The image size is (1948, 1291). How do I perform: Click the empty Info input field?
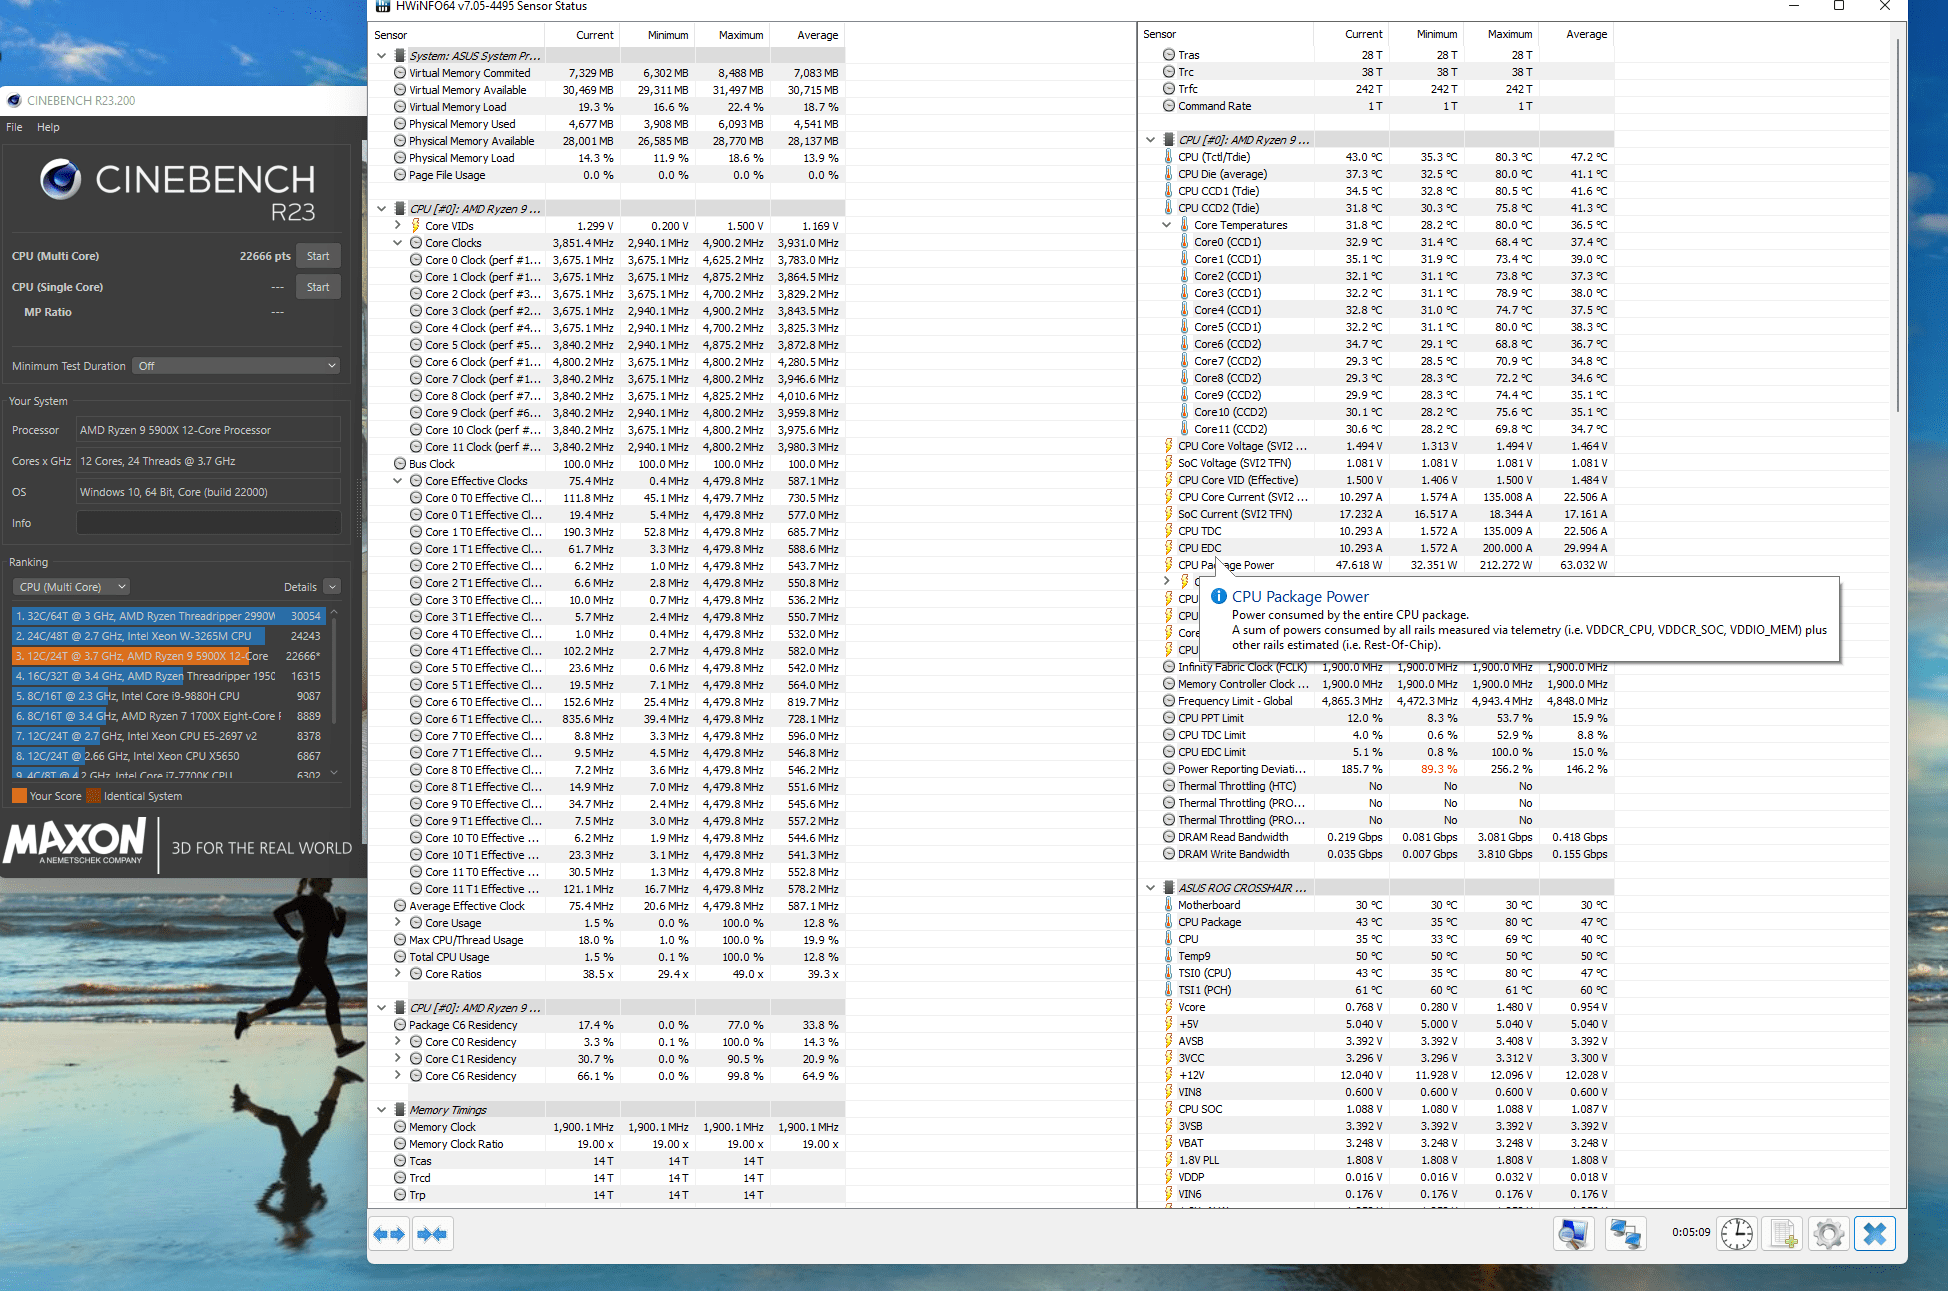click(x=208, y=523)
